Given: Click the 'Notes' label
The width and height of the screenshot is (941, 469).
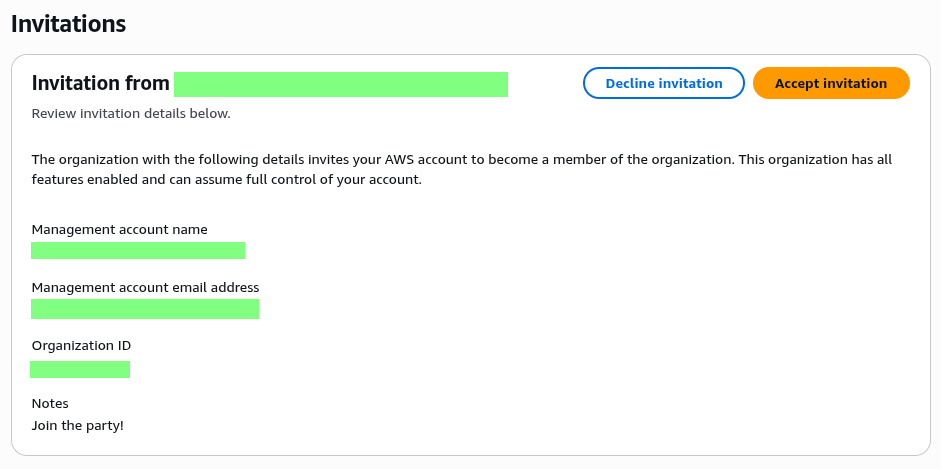Looking at the screenshot, I should click(50, 403).
